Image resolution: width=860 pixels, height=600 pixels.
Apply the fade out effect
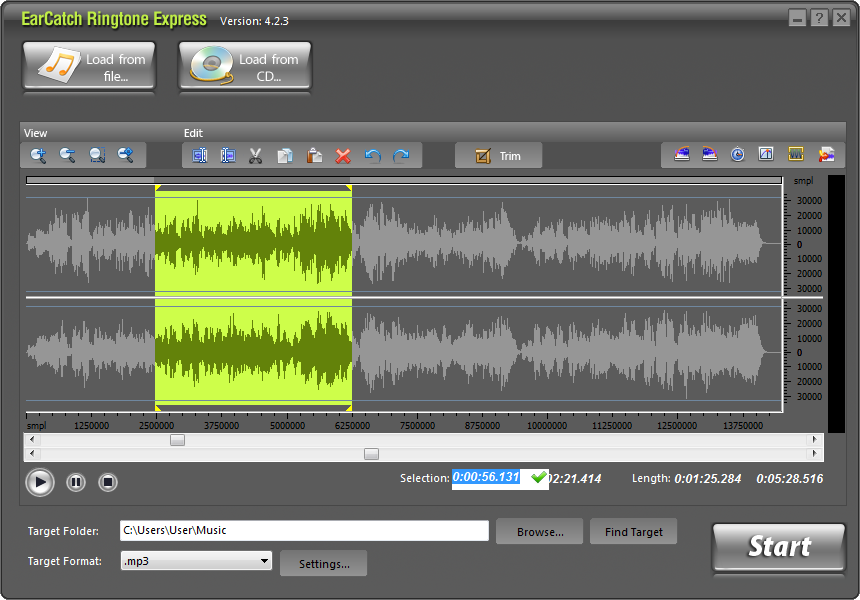coord(710,154)
